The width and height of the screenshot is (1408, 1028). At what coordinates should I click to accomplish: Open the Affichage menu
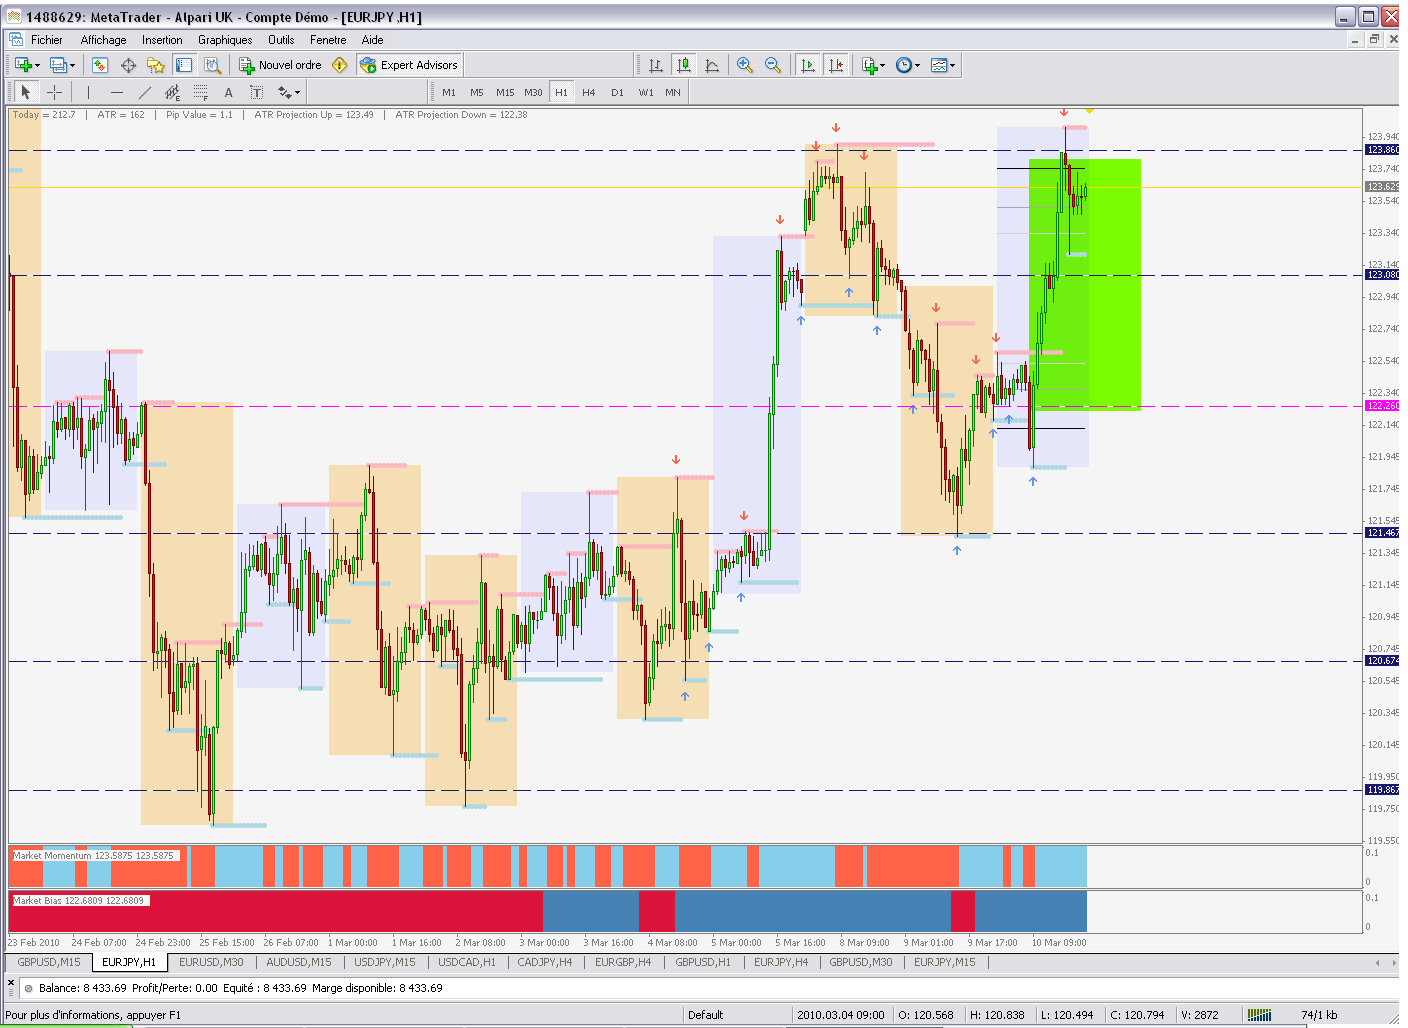point(104,40)
